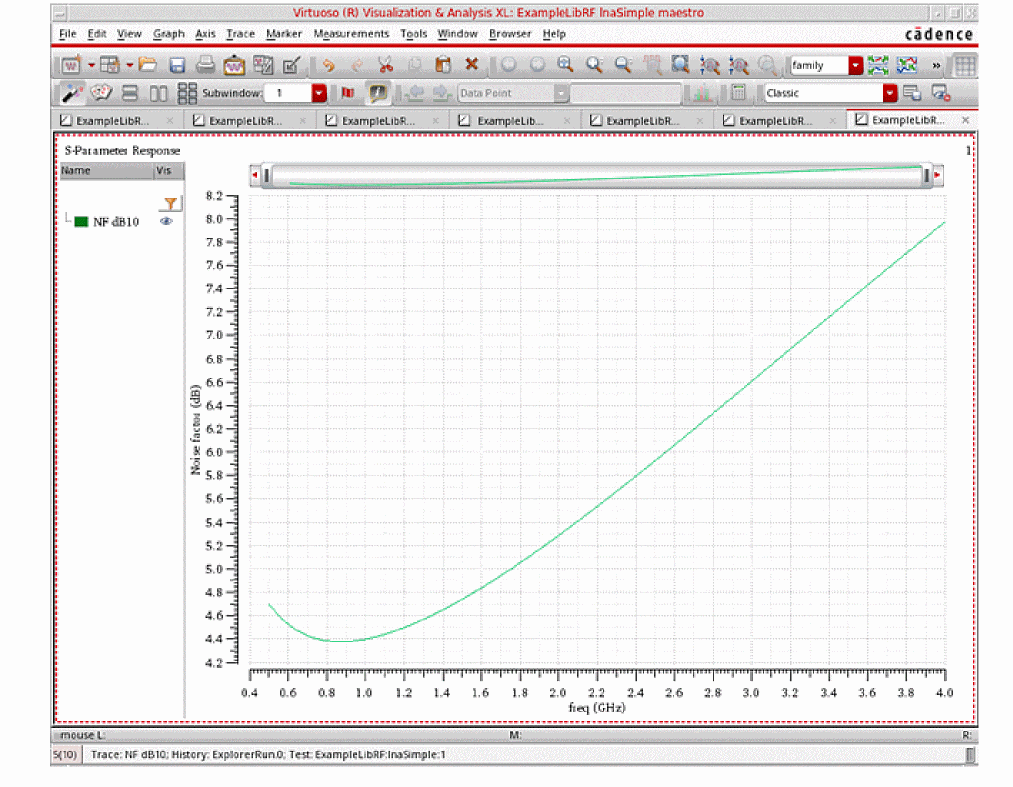Click the right handle of zoom scrollbar
Image resolution: width=1013 pixels, height=787 pixels.
pos(927,176)
